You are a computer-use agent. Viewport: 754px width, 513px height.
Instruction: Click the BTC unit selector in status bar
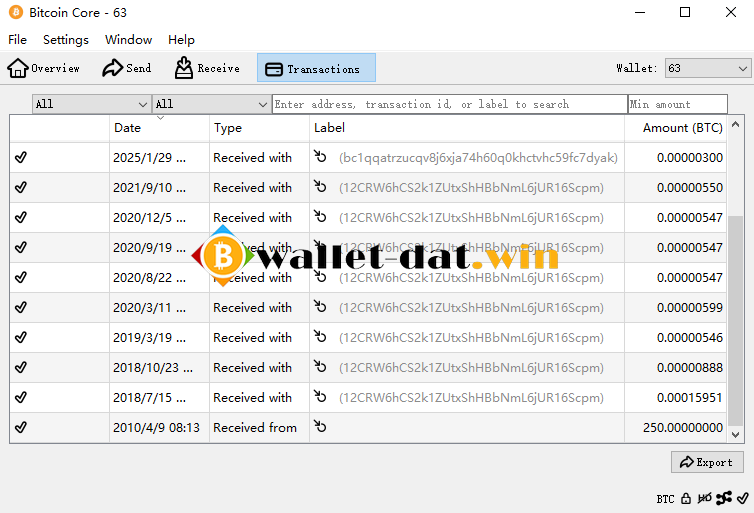click(666, 499)
